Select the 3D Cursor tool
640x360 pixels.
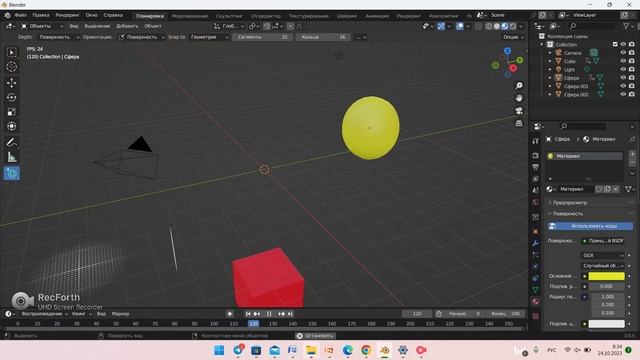point(11,67)
